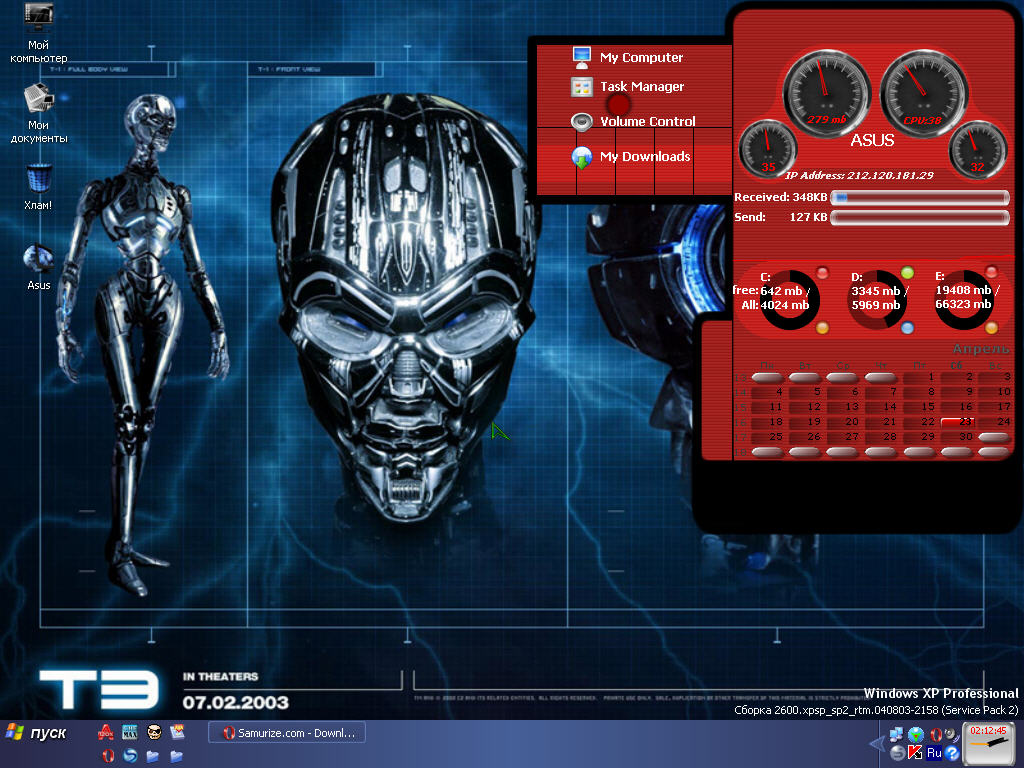
Task: Switch to Samurize.com taskbar window
Action: (x=287, y=733)
